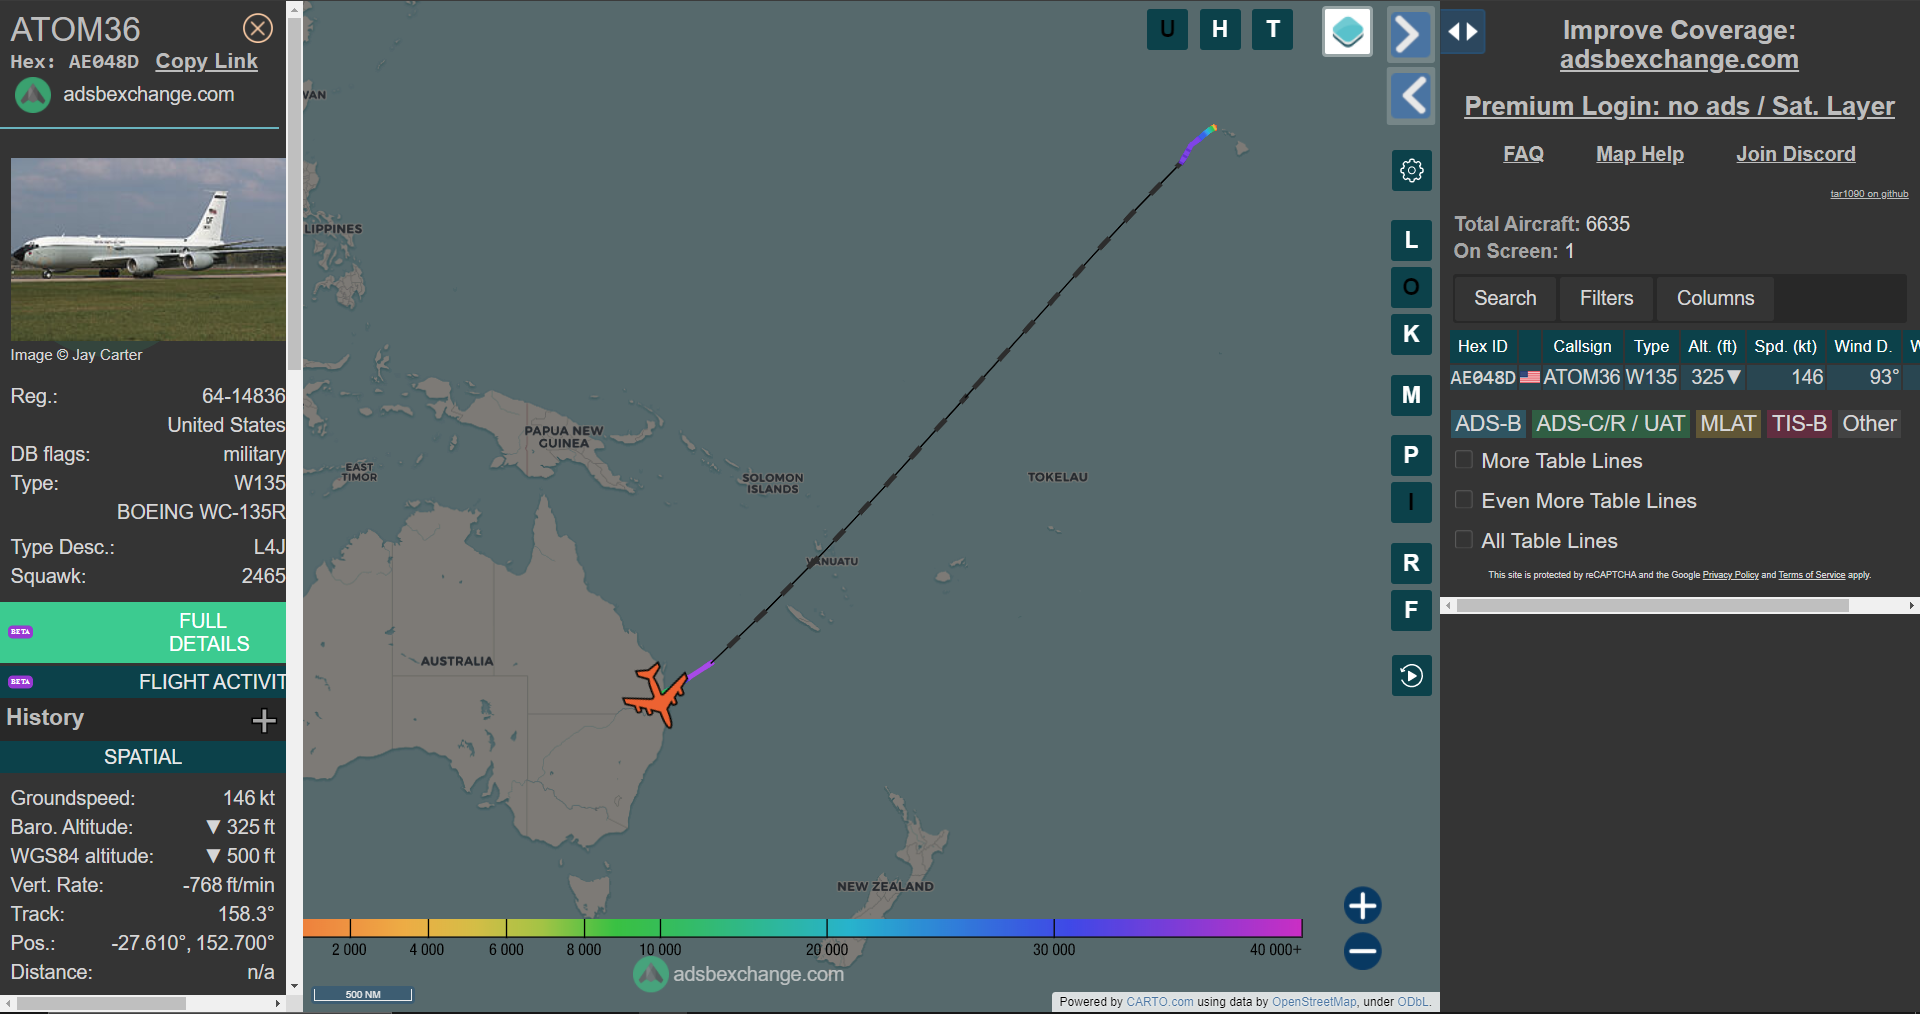Click the SPATIAL section header

(143, 757)
